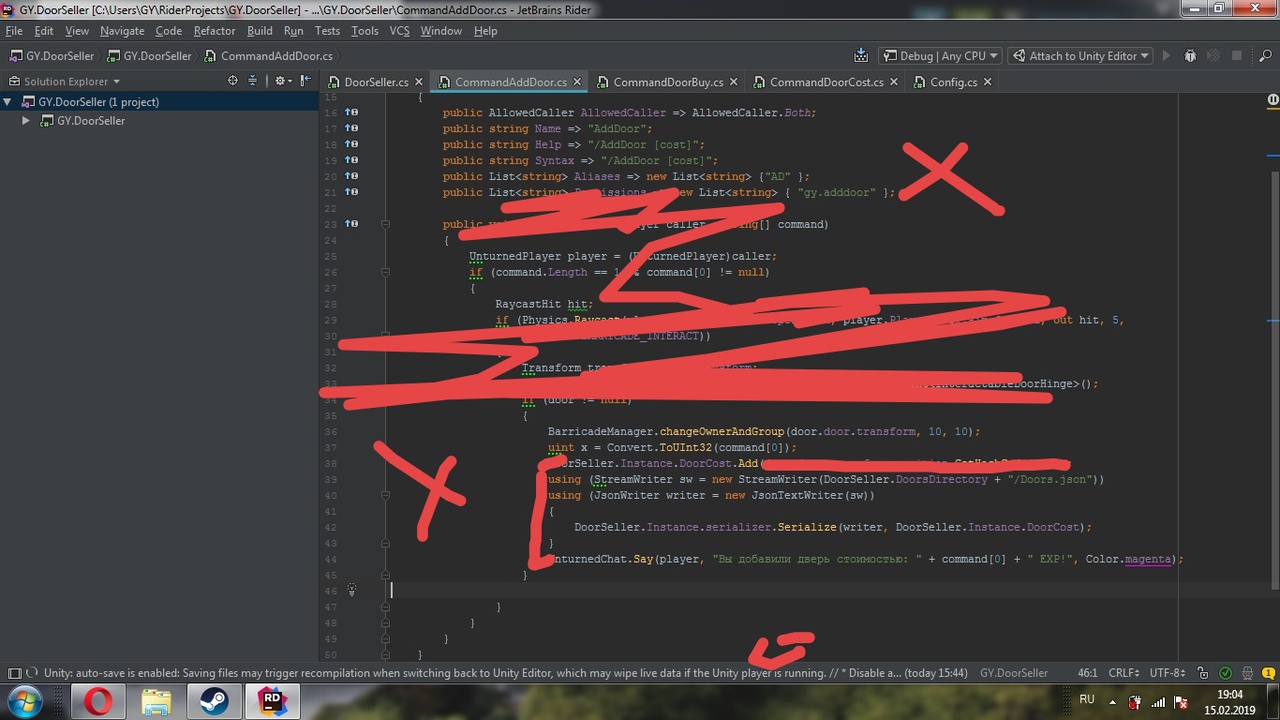Click the Run (play) toolbar button
Screen dimensions: 1280x720
click(1166, 56)
